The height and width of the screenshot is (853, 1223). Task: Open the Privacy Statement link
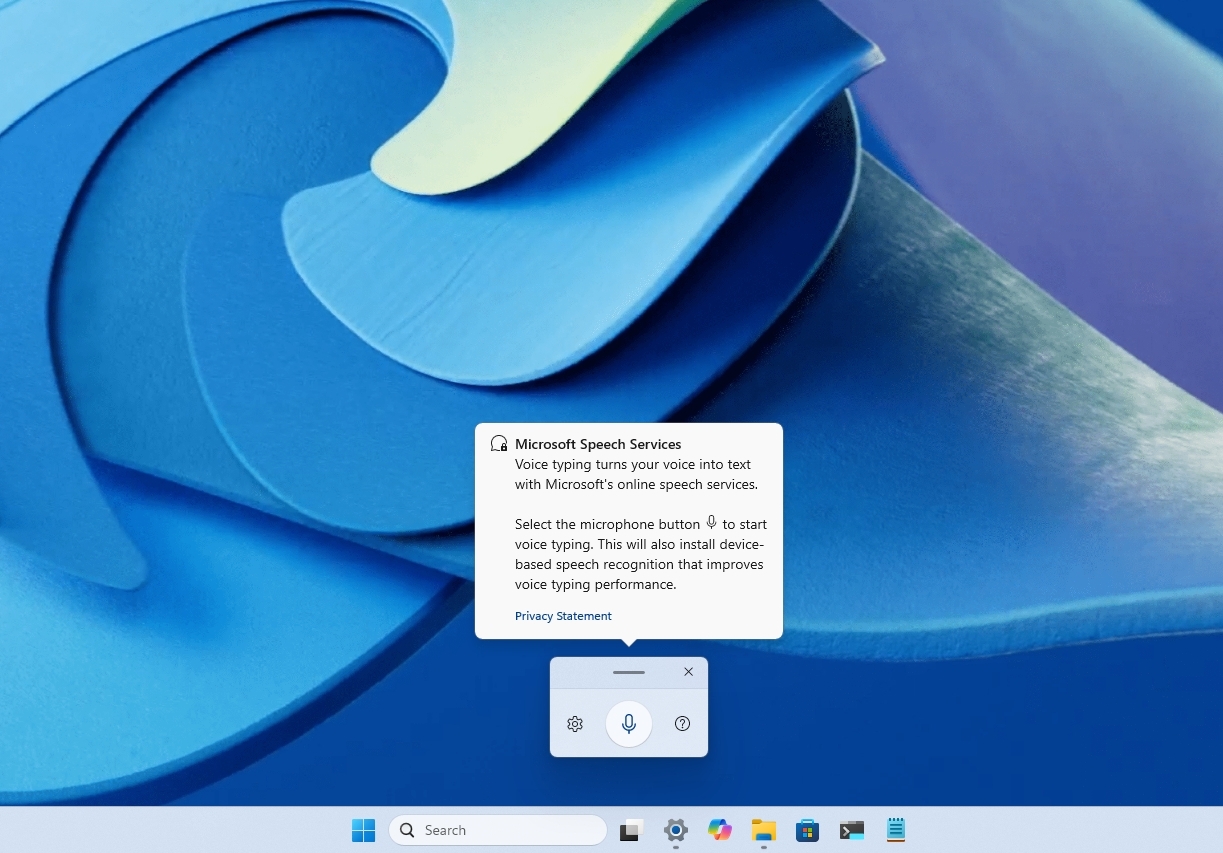click(562, 615)
